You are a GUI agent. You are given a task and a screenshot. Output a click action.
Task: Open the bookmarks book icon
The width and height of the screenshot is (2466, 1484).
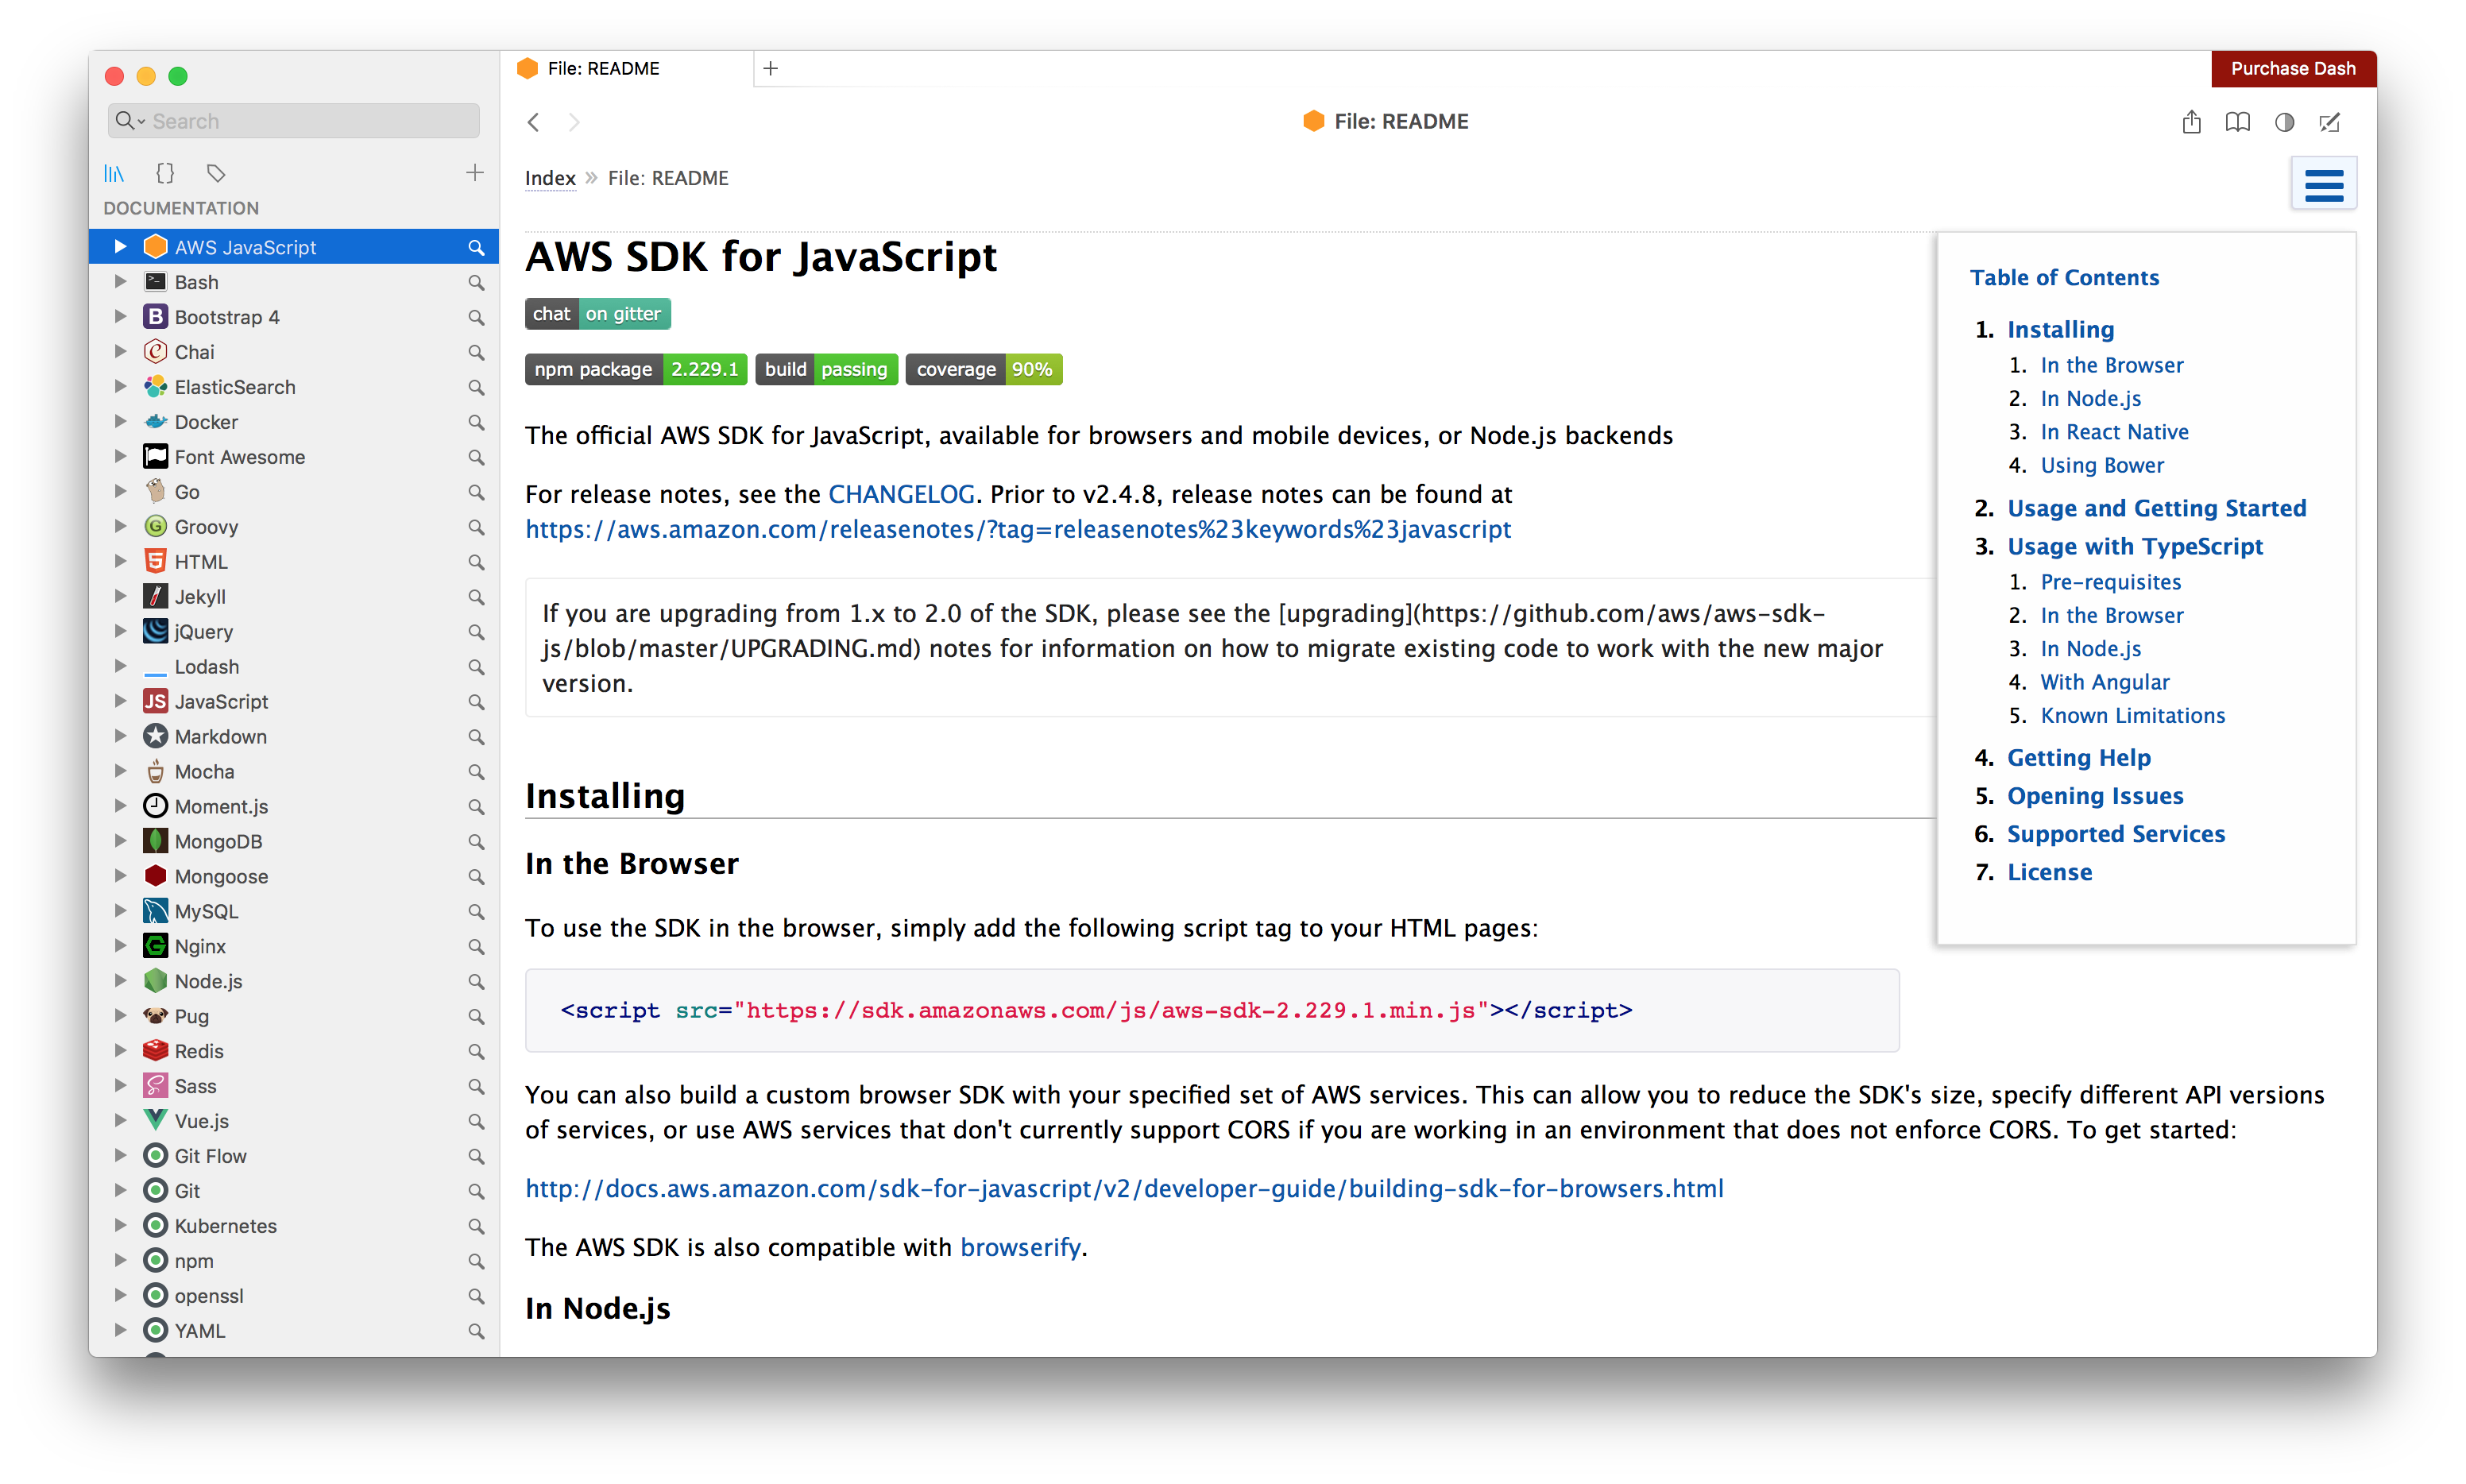point(2237,122)
